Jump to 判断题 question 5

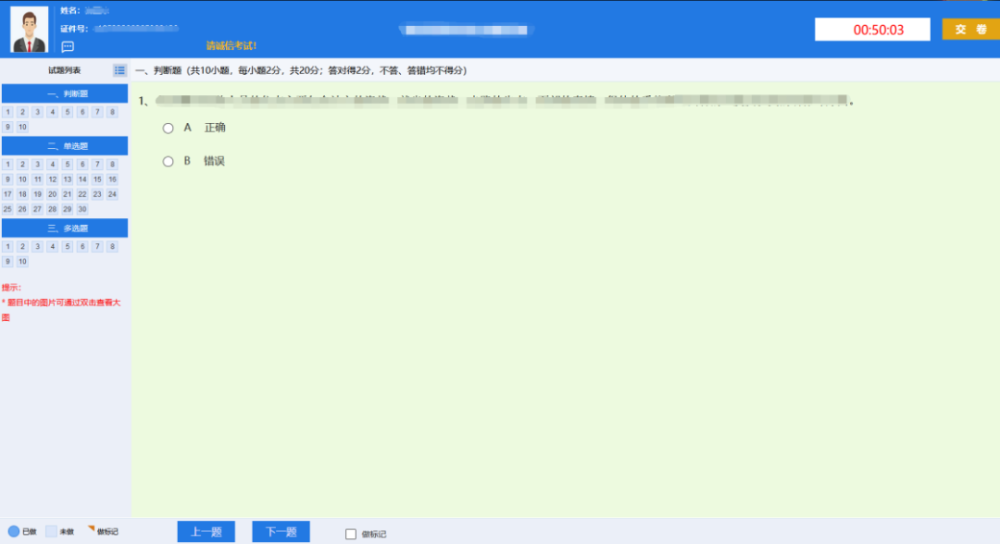click(x=67, y=112)
